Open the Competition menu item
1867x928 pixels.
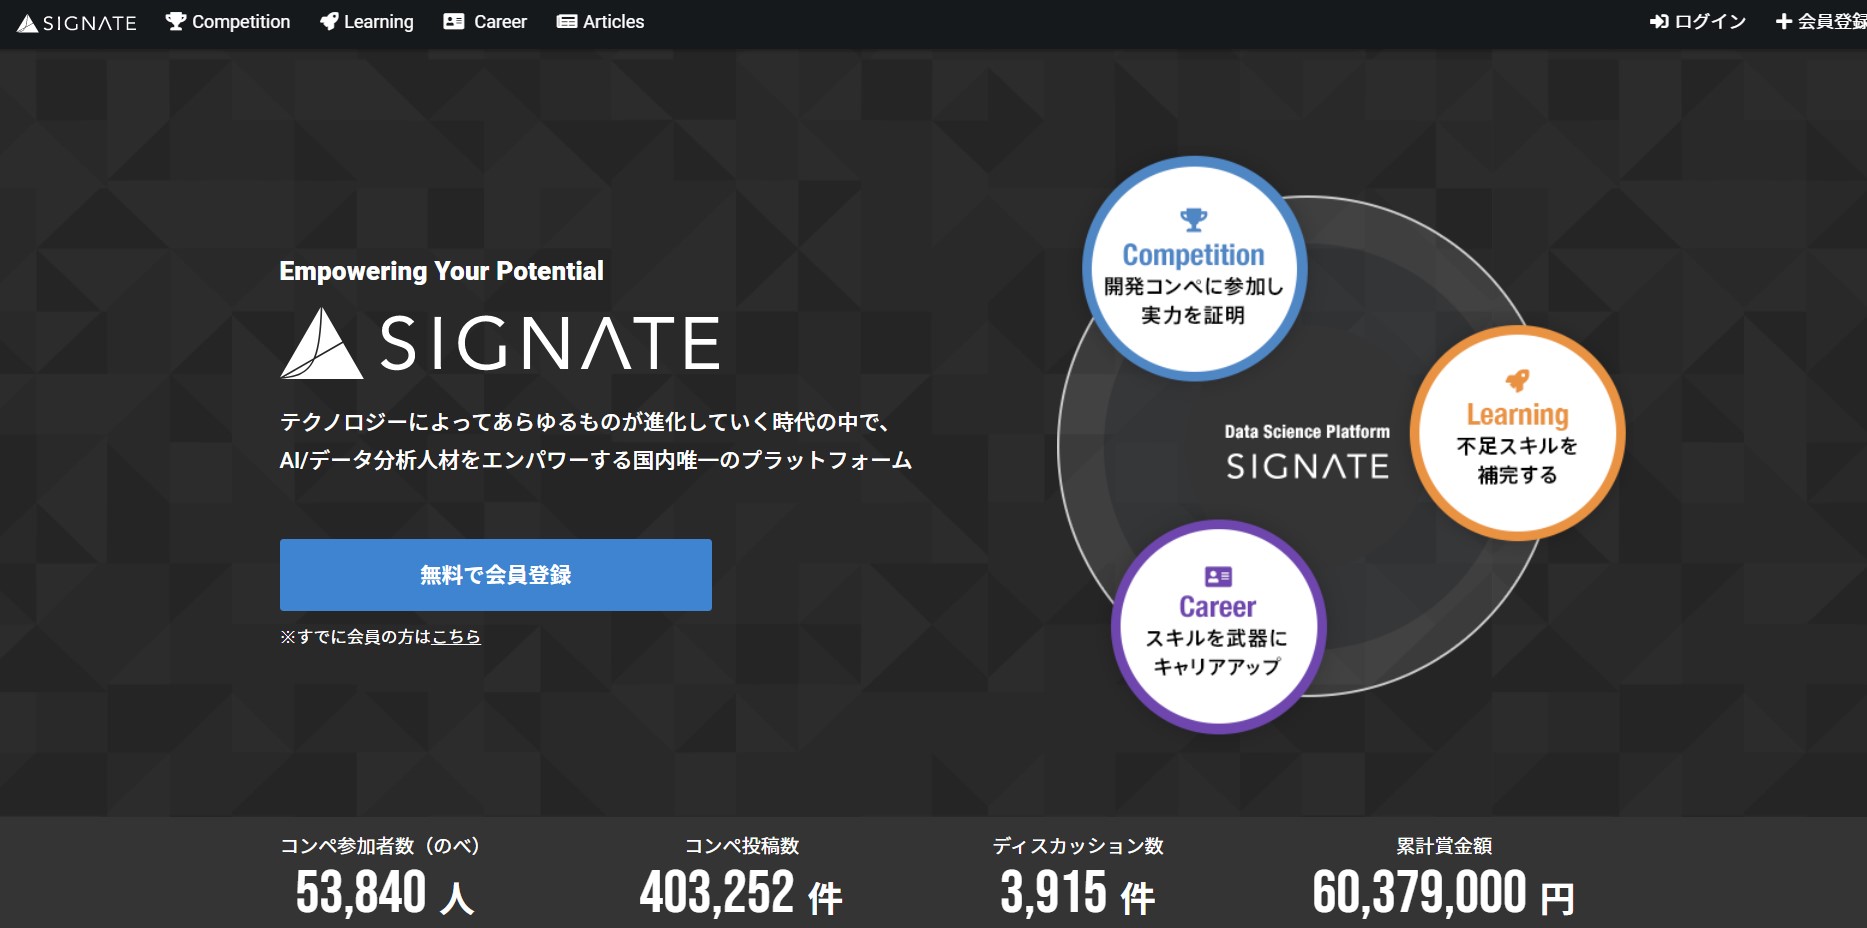pyautogui.click(x=240, y=21)
